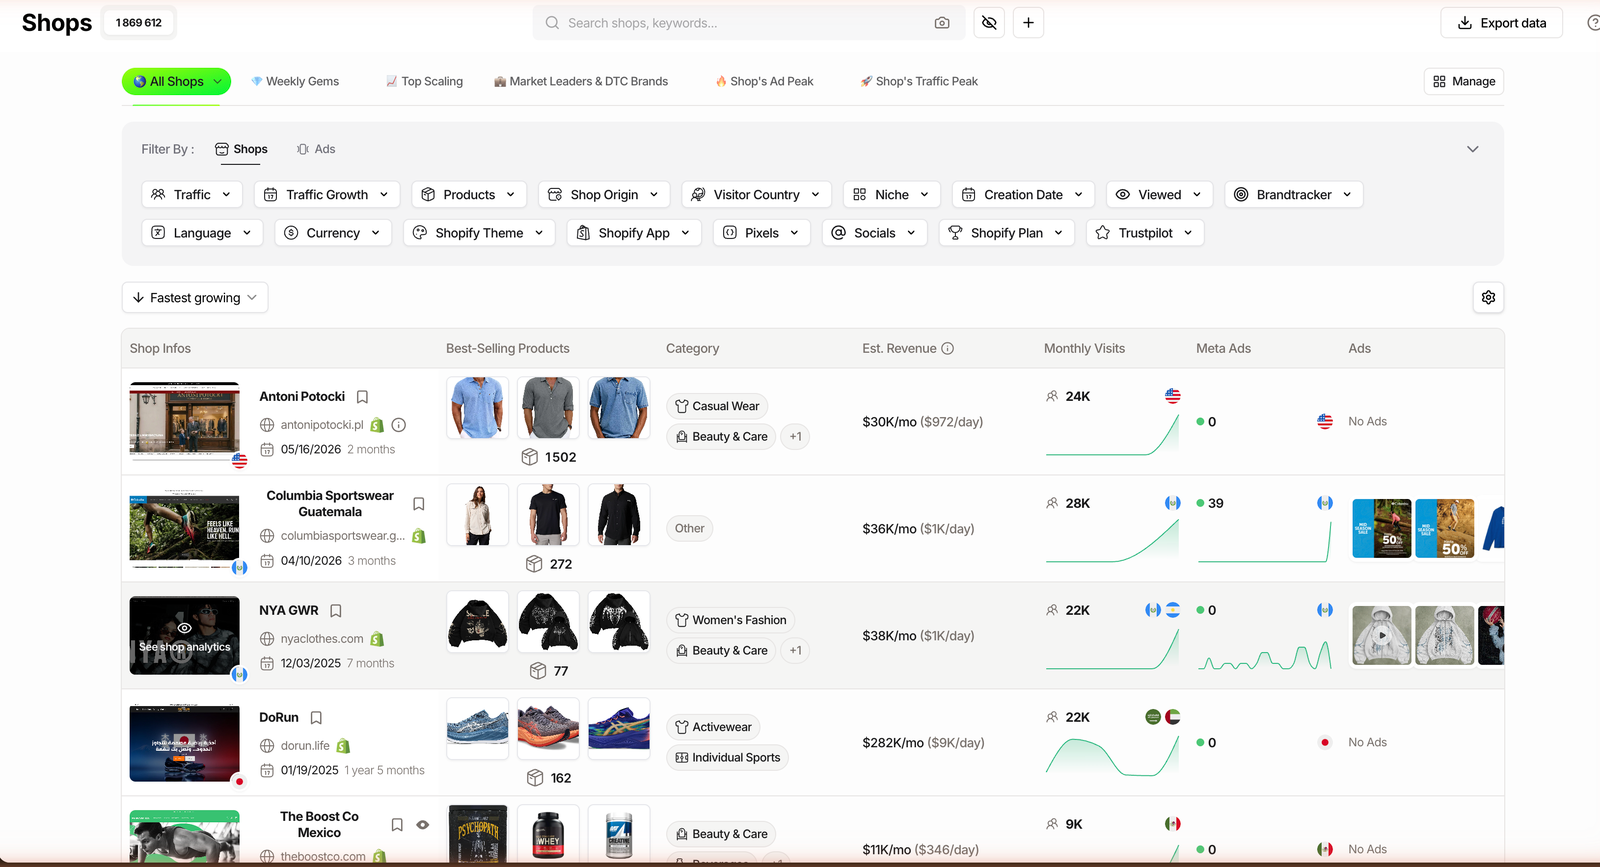Viewport: 1600px width, 867px height.
Task: Open the Fastest growing sort dropdown
Action: click(x=195, y=298)
